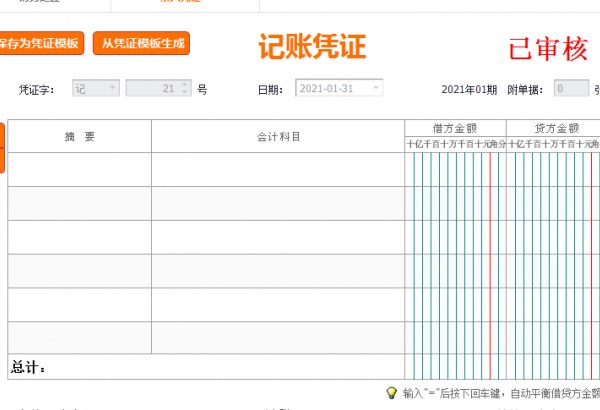Select the first row 贷方金额 cell
Viewport: 600px width, 410px height.
coord(554,169)
